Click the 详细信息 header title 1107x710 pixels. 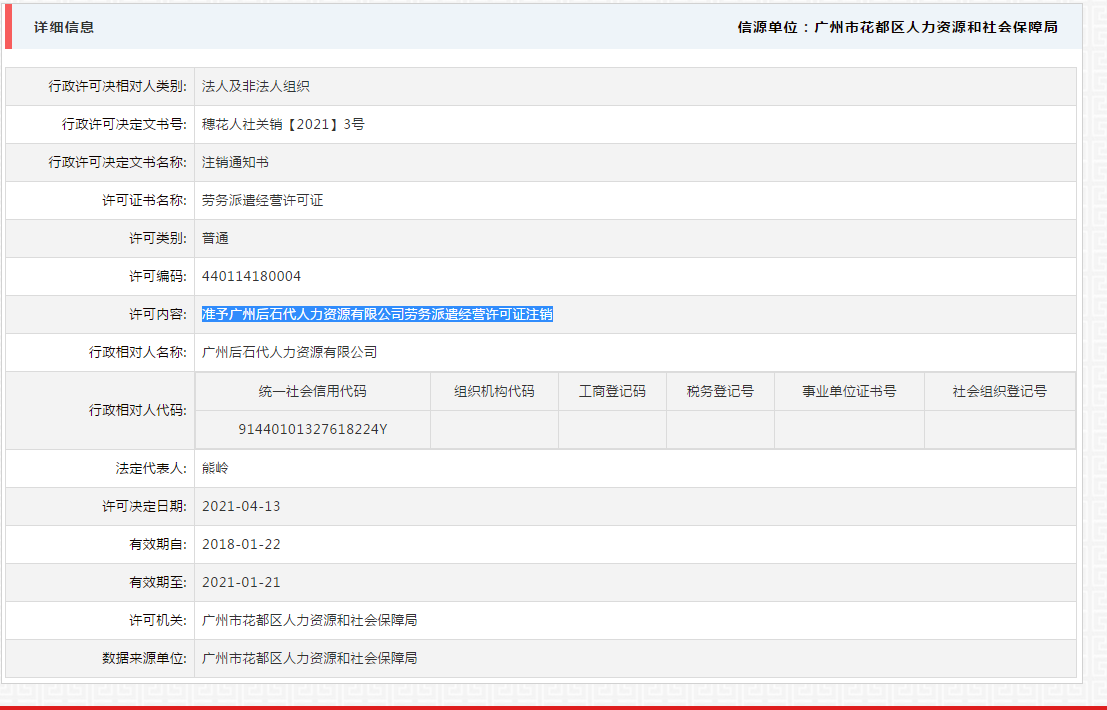[x=64, y=28]
